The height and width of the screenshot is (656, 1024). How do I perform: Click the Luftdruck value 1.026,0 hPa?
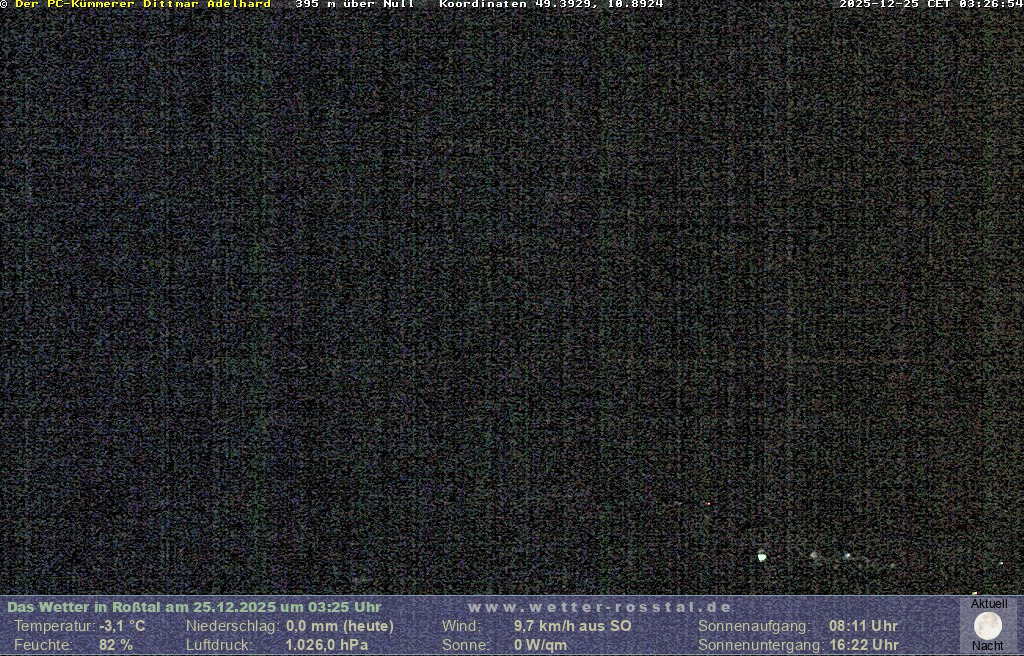click(327, 645)
